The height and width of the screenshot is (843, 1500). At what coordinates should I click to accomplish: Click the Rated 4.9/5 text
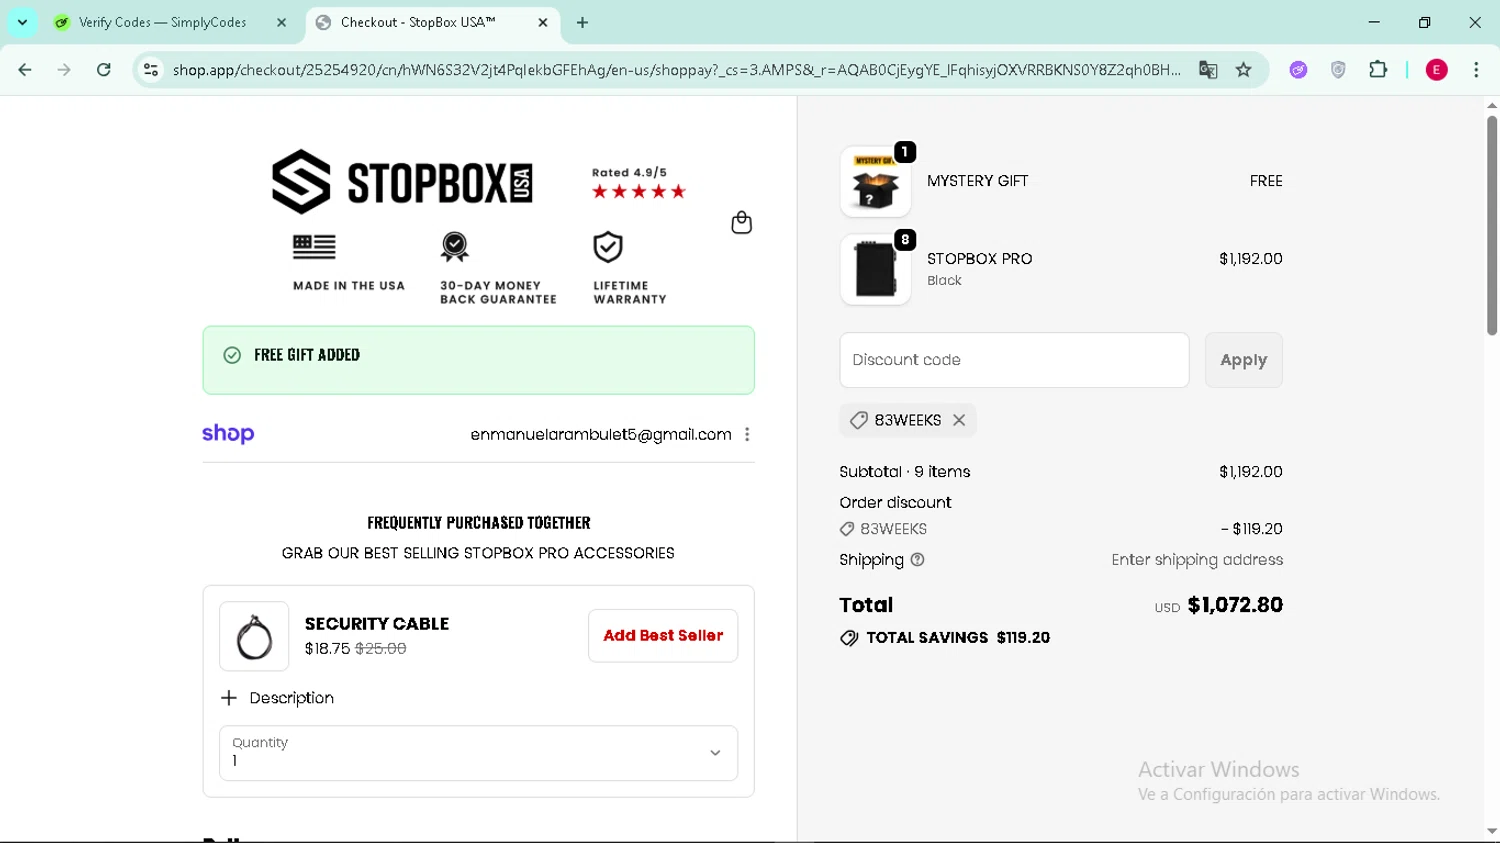[x=629, y=173]
